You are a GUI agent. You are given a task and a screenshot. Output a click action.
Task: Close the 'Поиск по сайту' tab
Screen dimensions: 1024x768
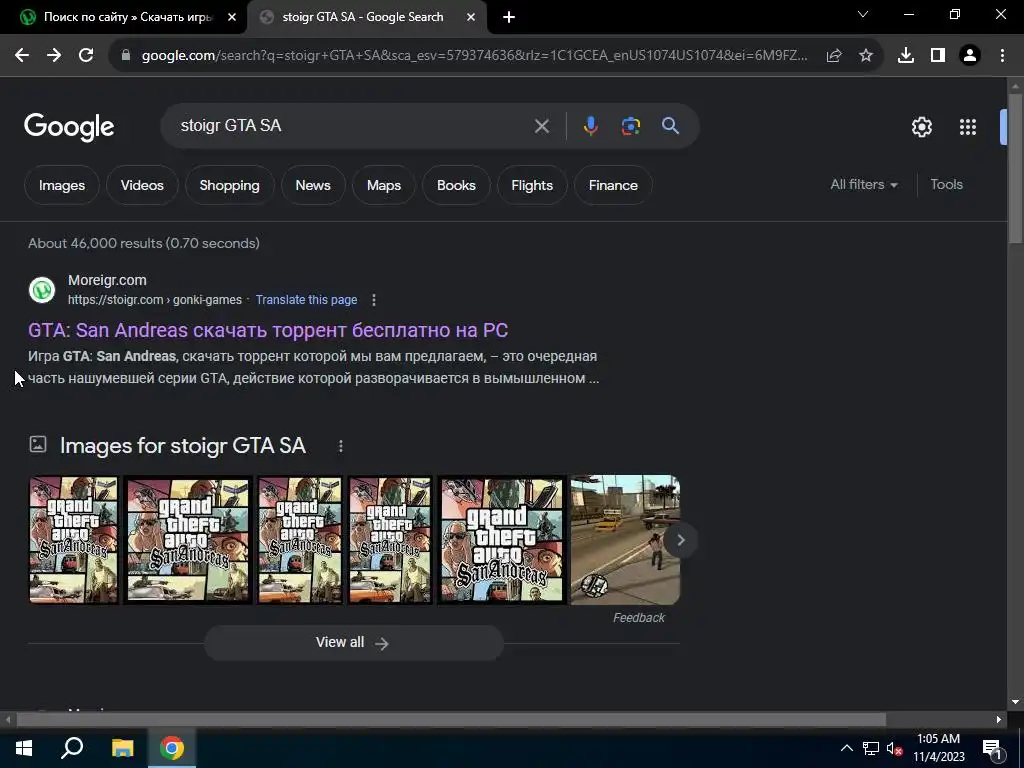click(232, 17)
